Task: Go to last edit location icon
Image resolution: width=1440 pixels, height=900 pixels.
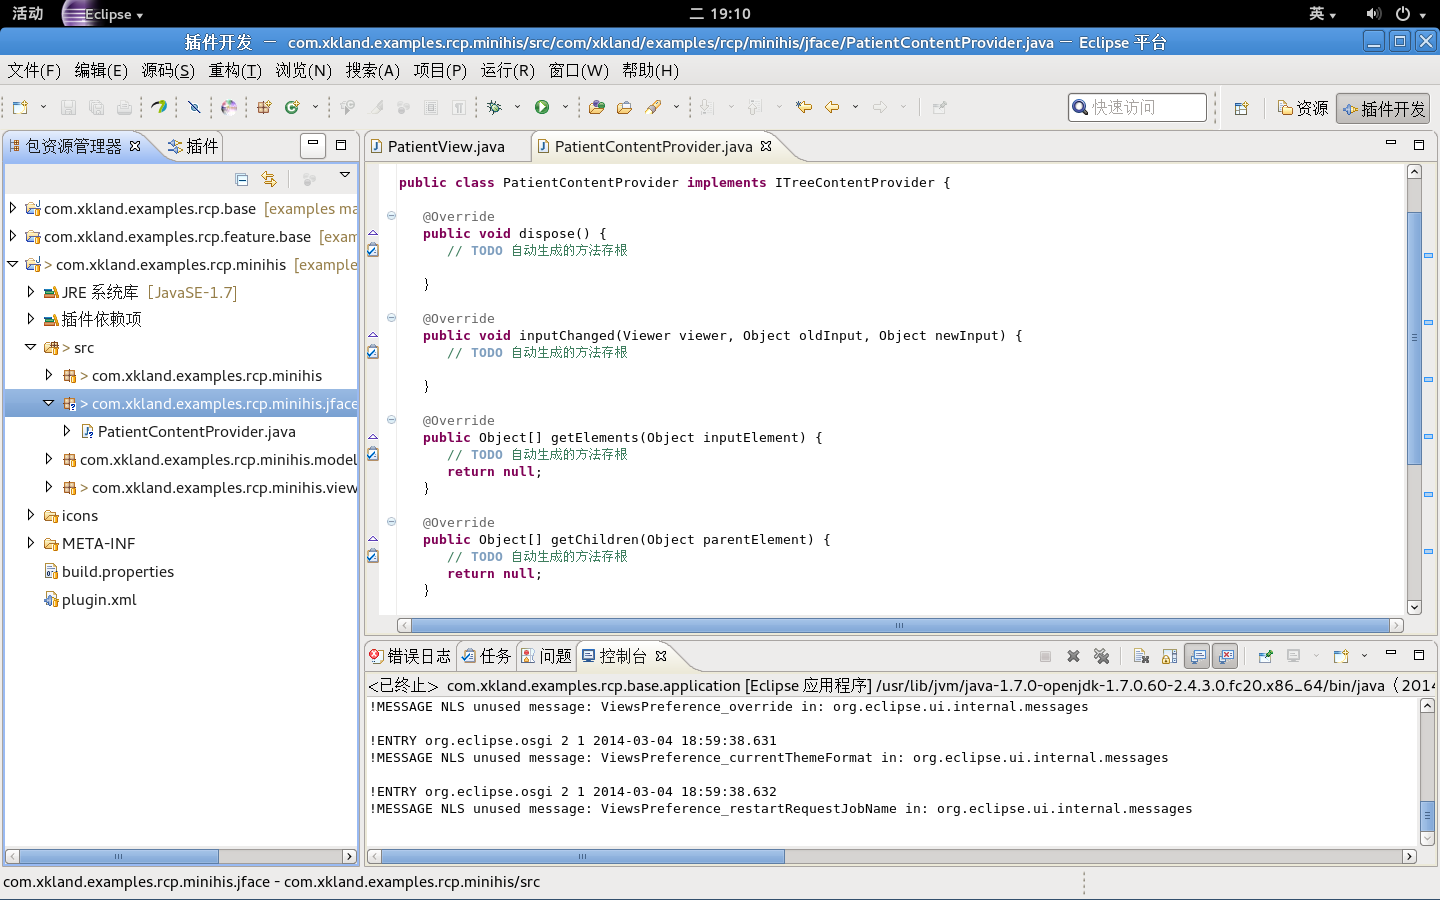Action: 804,107
